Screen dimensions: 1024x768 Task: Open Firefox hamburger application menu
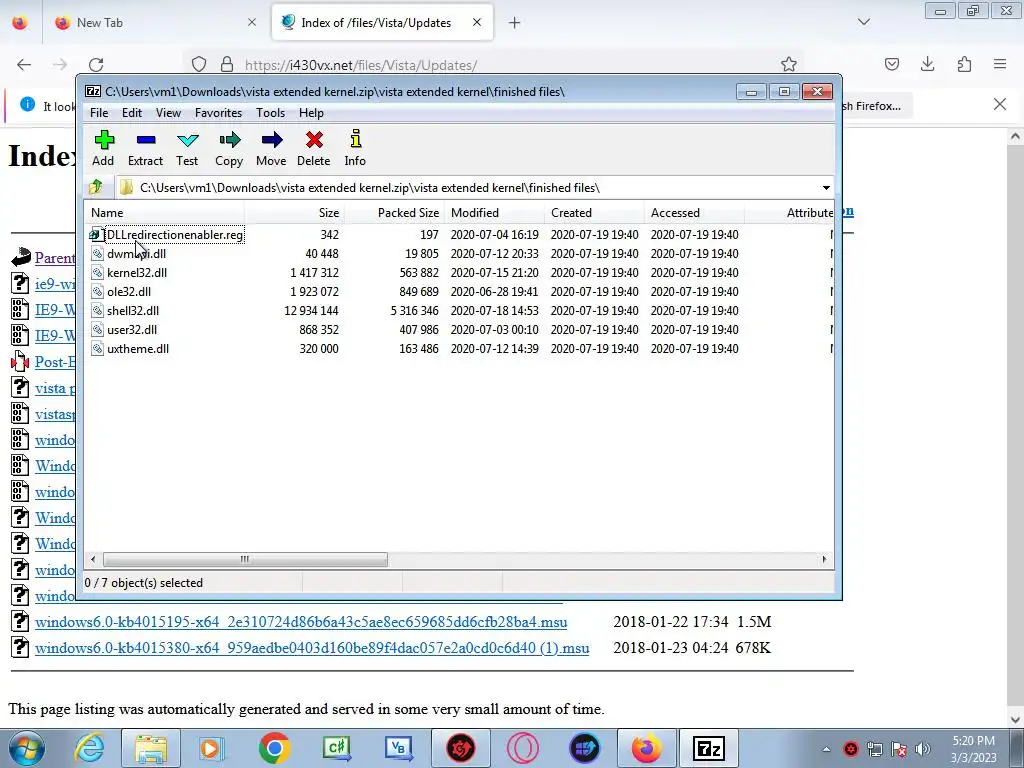pos(1000,64)
